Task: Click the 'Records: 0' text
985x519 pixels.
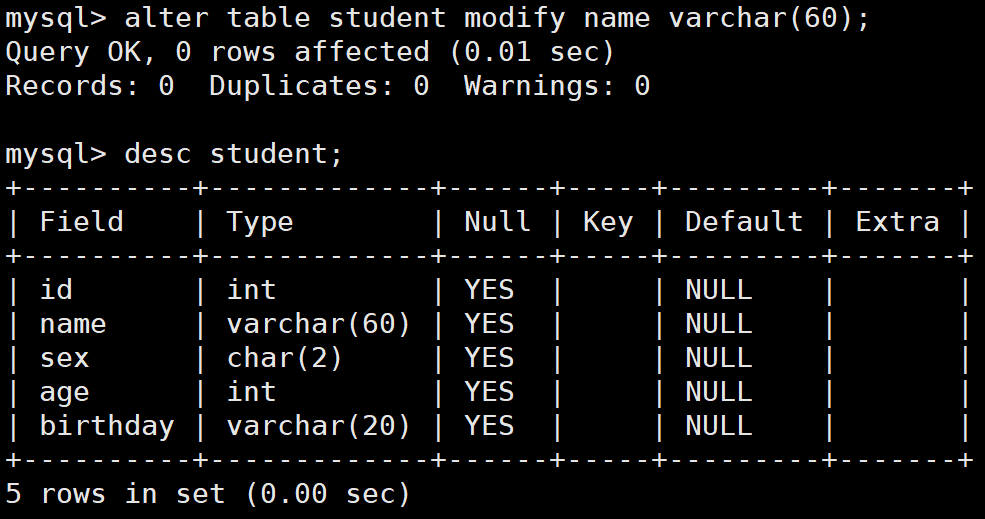Action: 90,85
